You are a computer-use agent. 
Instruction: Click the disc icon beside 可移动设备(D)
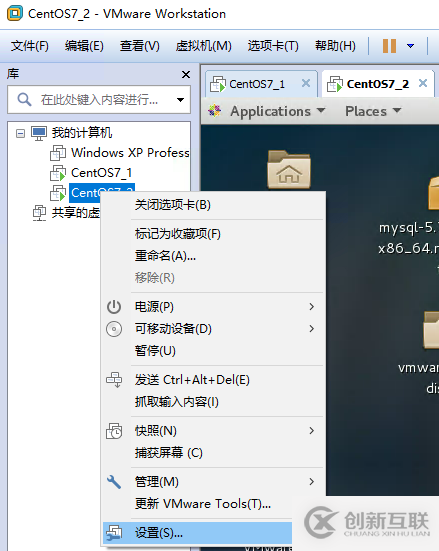[114, 329]
